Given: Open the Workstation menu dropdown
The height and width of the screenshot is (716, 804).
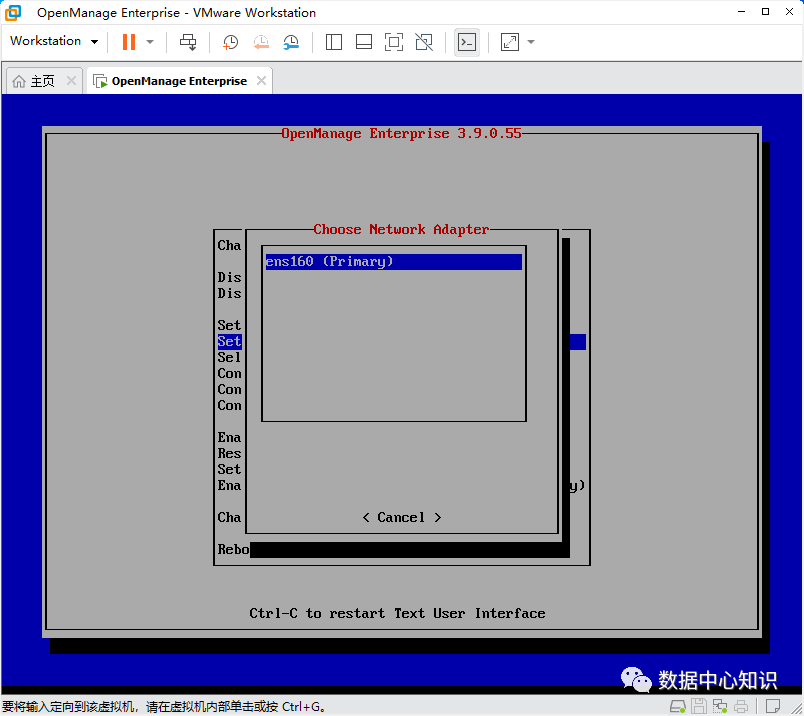Looking at the screenshot, I should point(54,41).
